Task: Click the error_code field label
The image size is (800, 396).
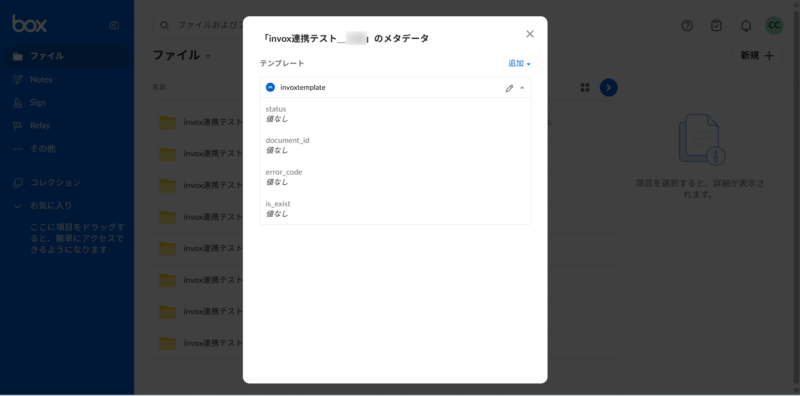Action: click(x=284, y=172)
